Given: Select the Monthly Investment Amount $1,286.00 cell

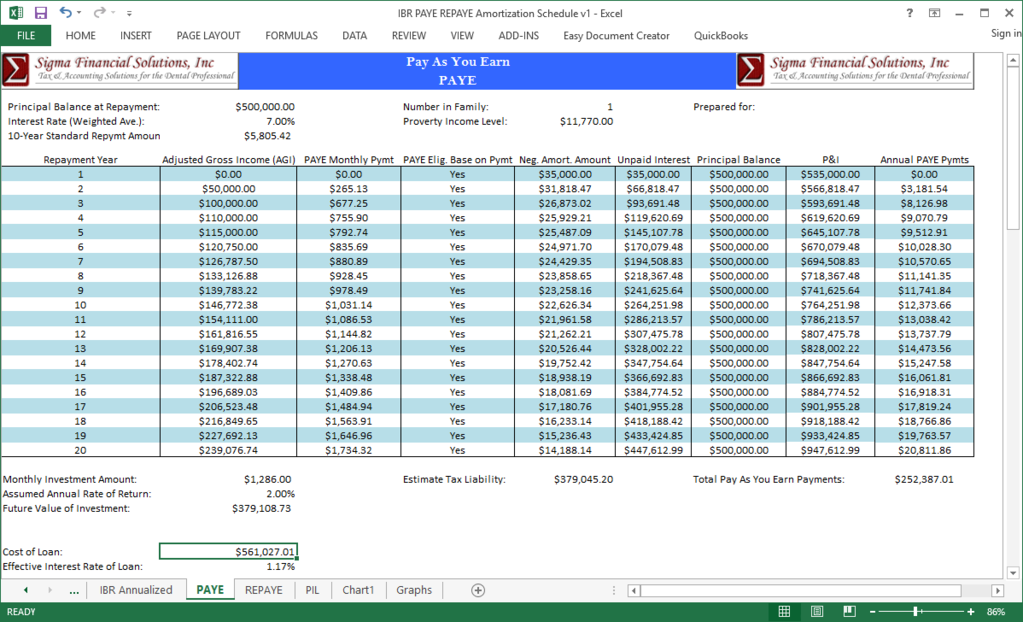Looking at the screenshot, I should coord(267,479).
